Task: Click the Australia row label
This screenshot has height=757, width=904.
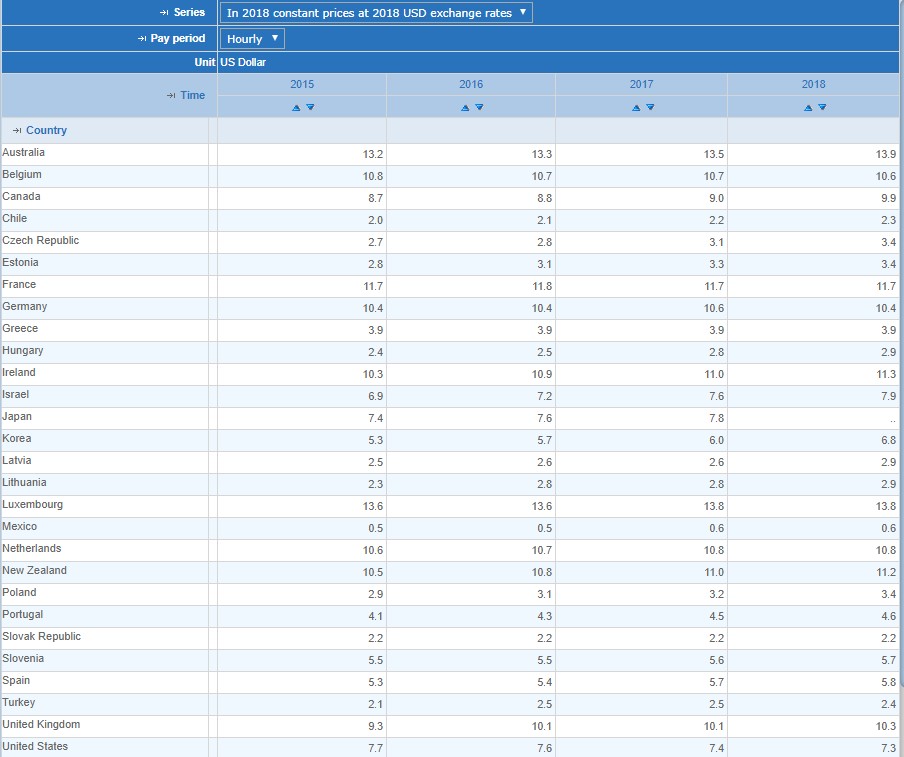Action: 24,153
